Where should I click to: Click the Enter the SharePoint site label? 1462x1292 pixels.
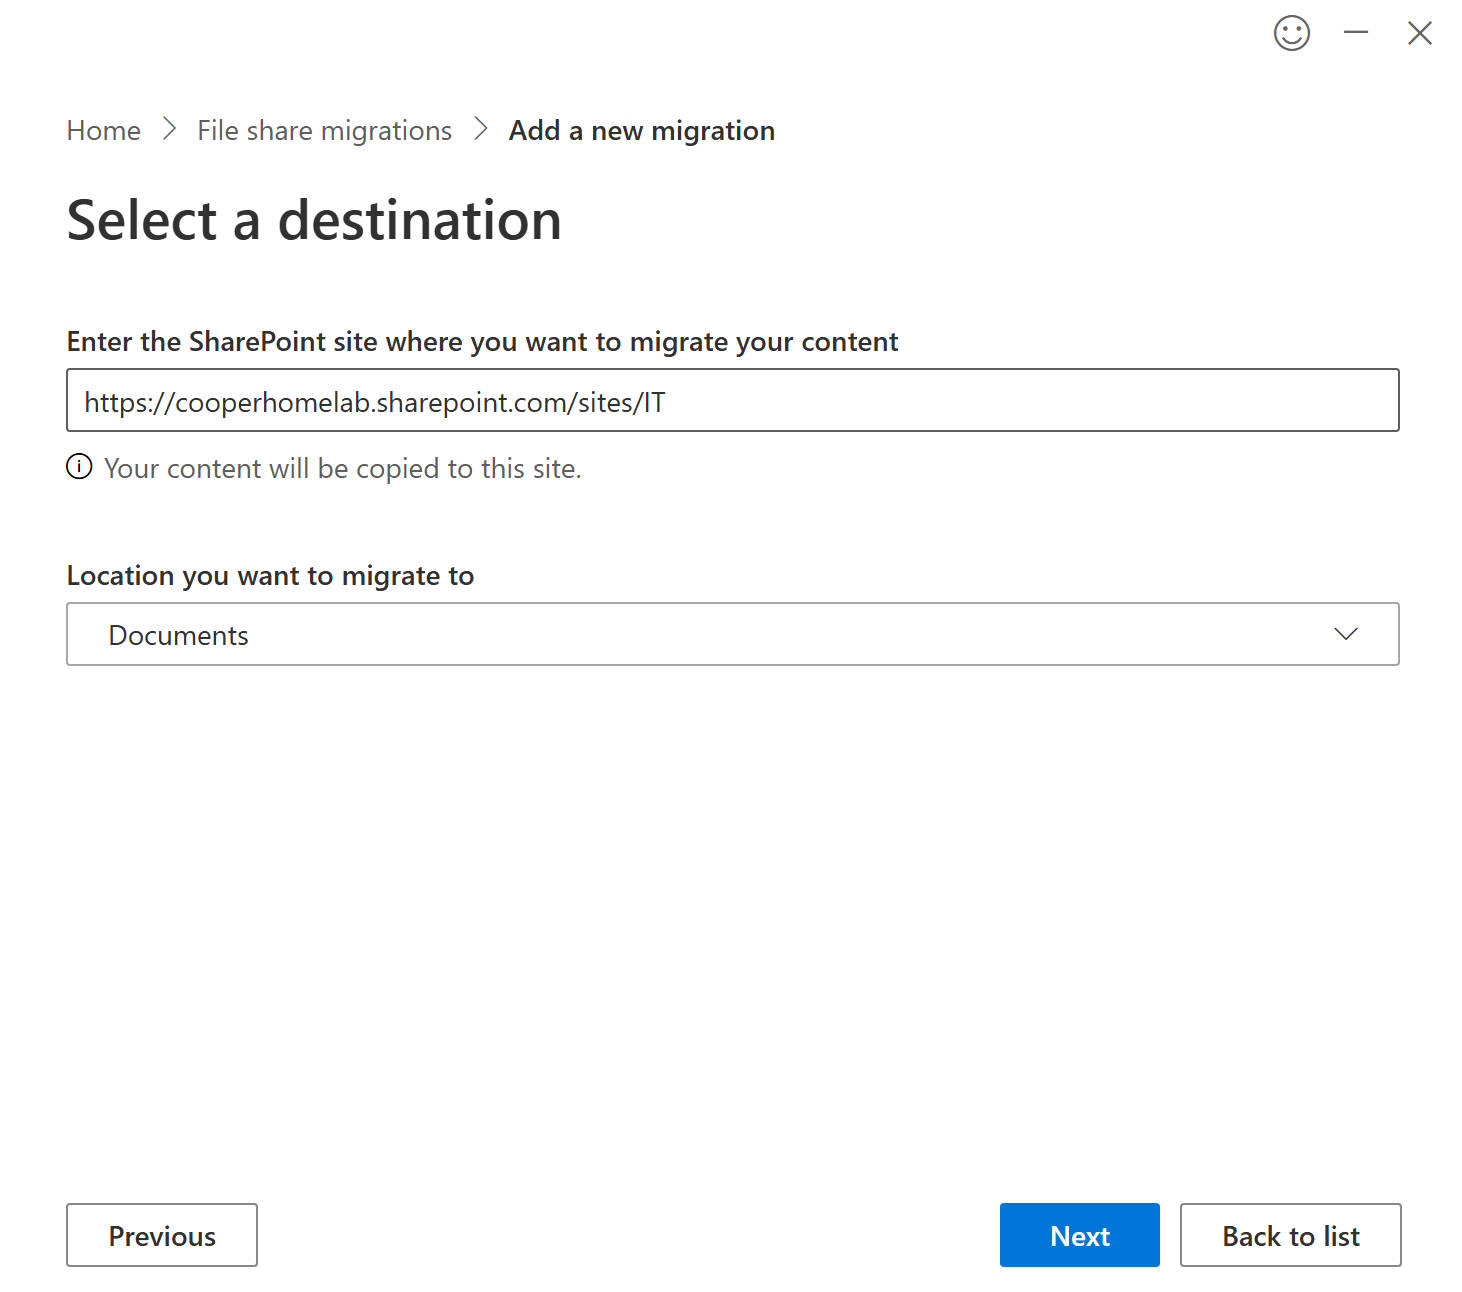point(482,342)
